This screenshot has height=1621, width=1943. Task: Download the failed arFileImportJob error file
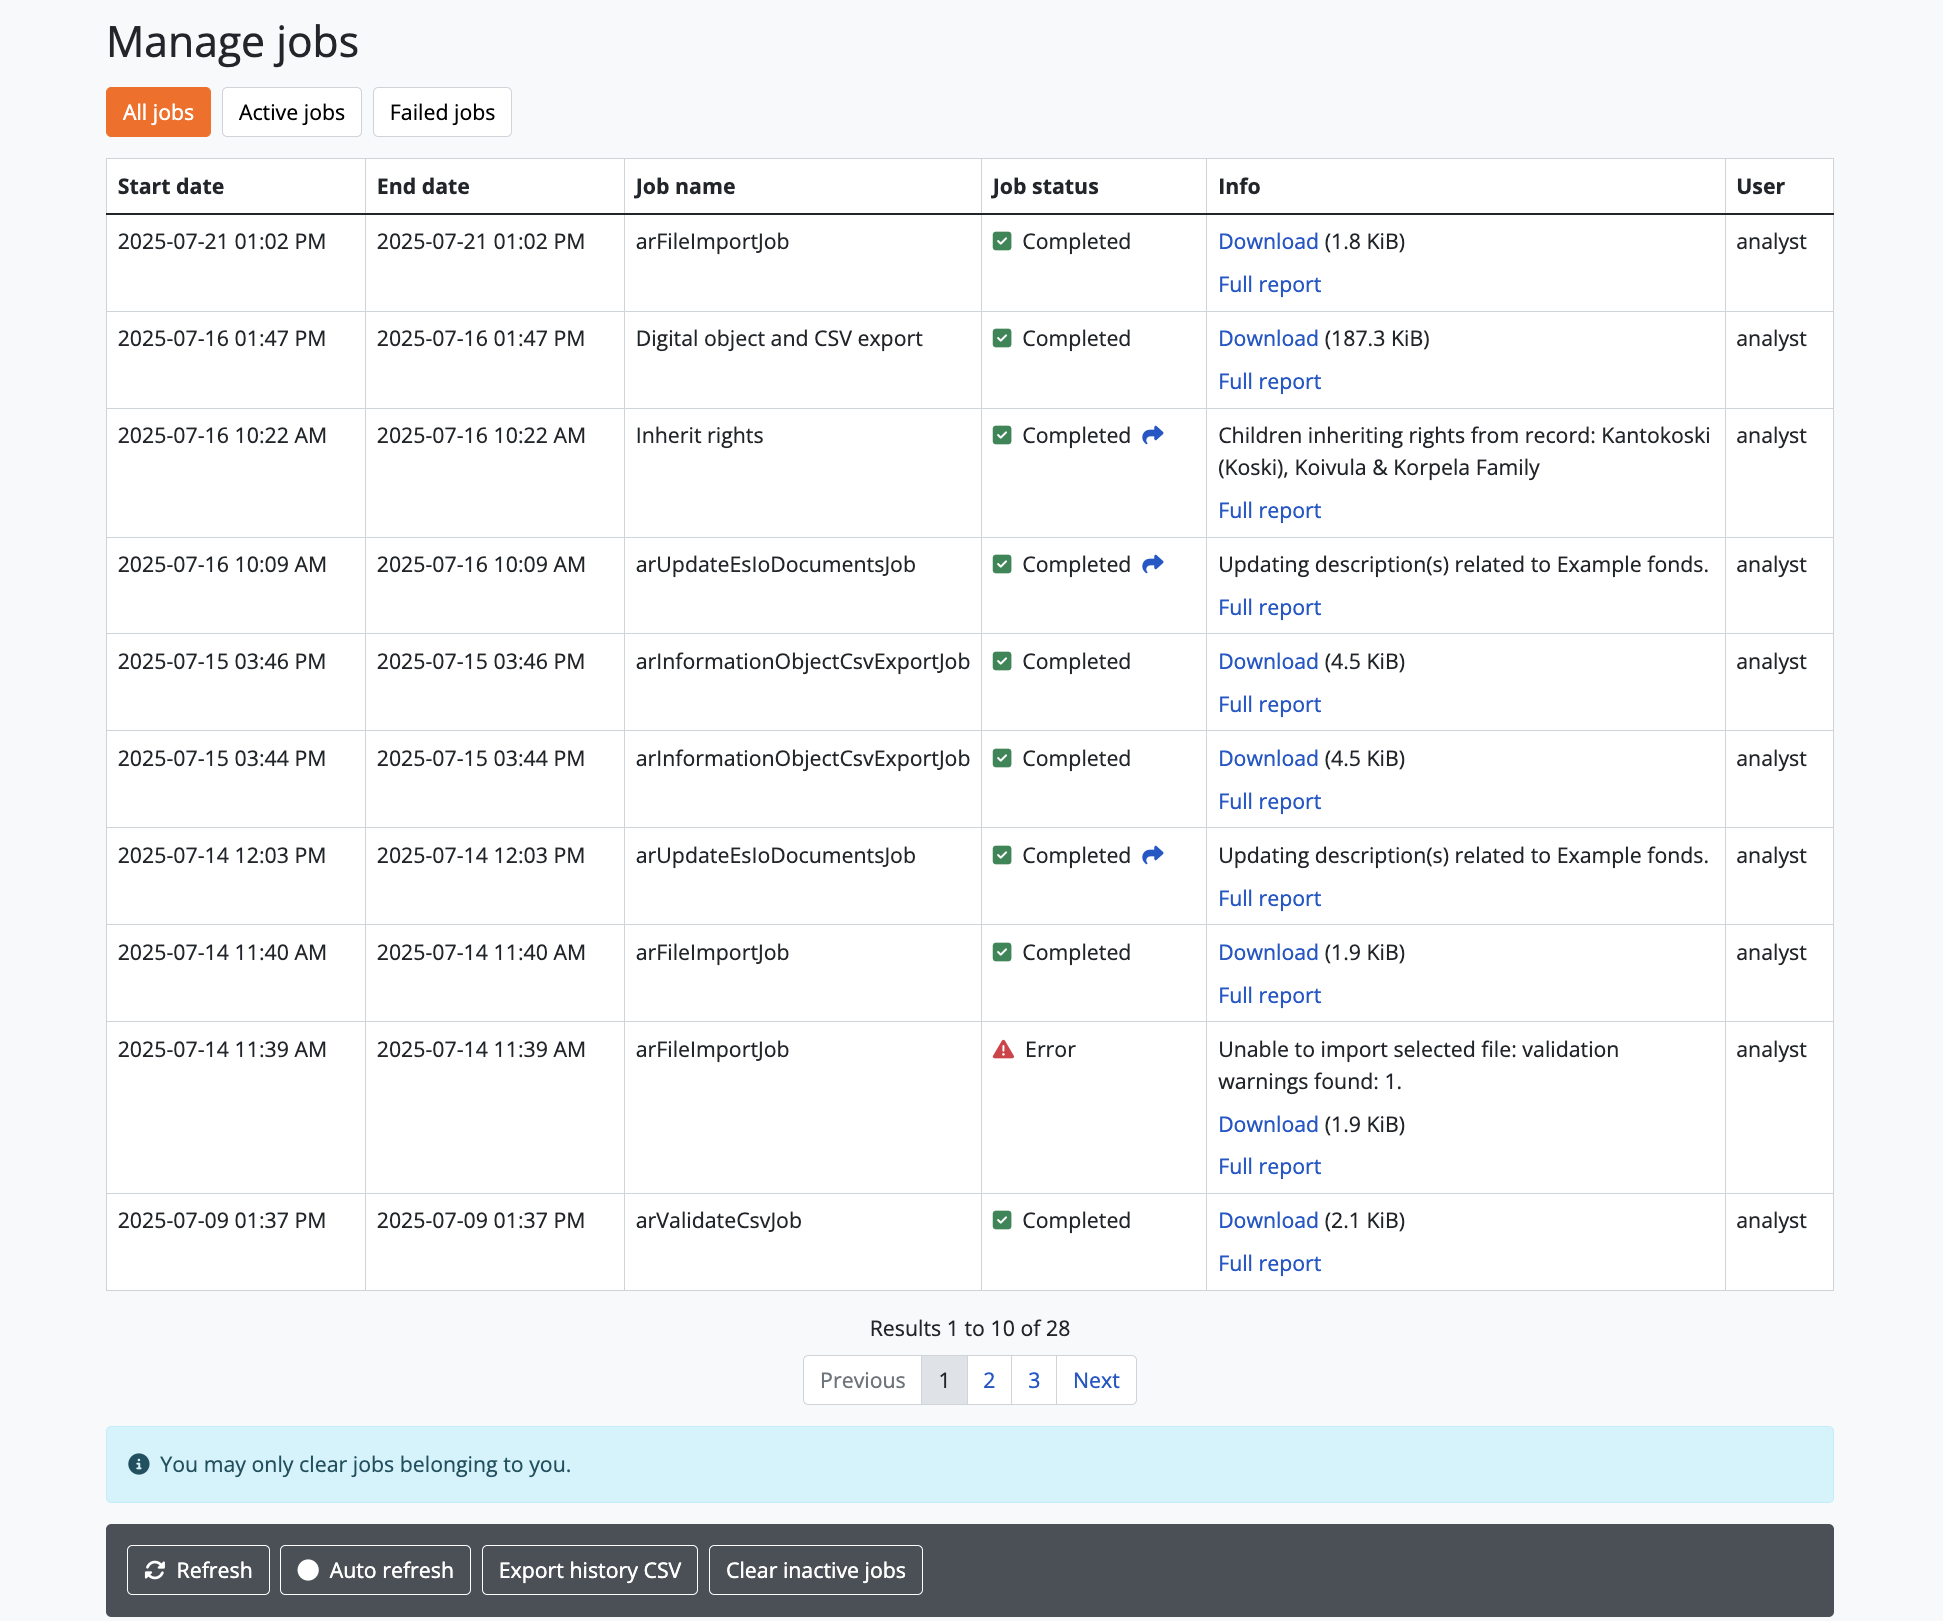(1268, 1124)
